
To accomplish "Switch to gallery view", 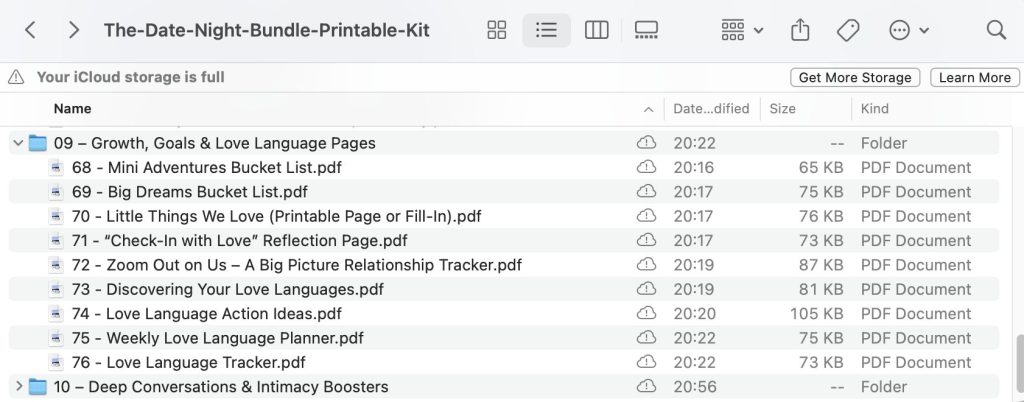I will pyautogui.click(x=646, y=30).
